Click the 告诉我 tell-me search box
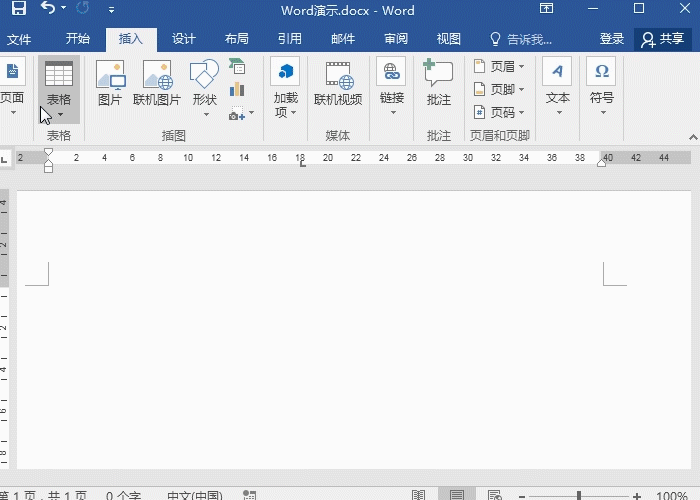700x500 pixels. pyautogui.click(x=521, y=39)
